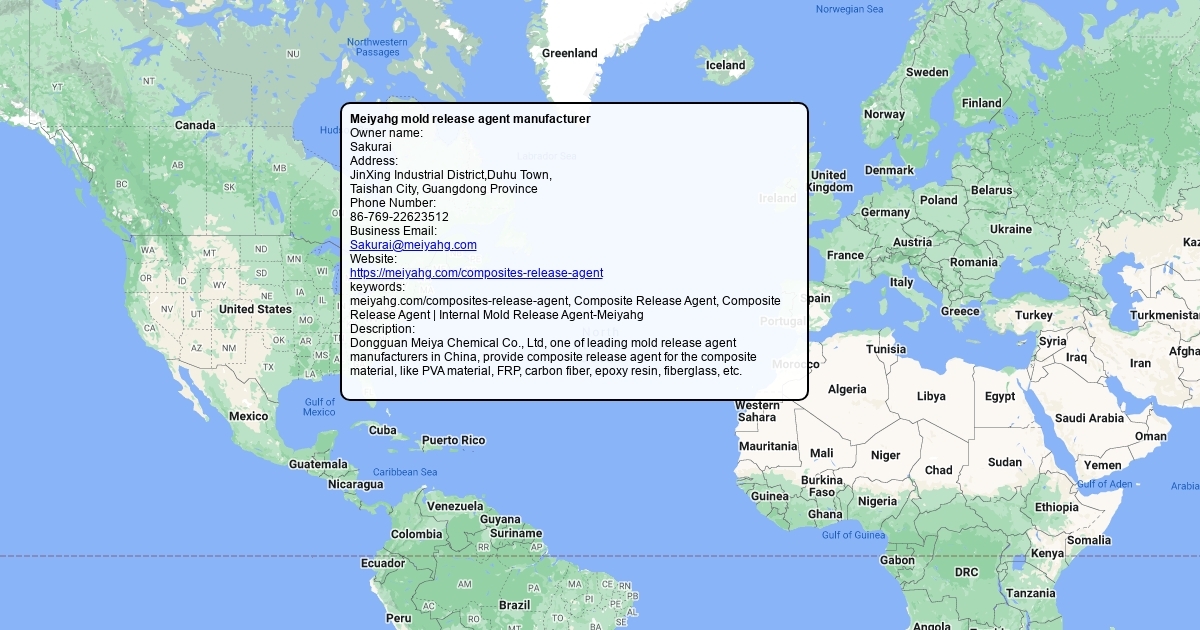Image resolution: width=1200 pixels, height=630 pixels.
Task: Click the Canada label on the map
Action: coord(195,126)
